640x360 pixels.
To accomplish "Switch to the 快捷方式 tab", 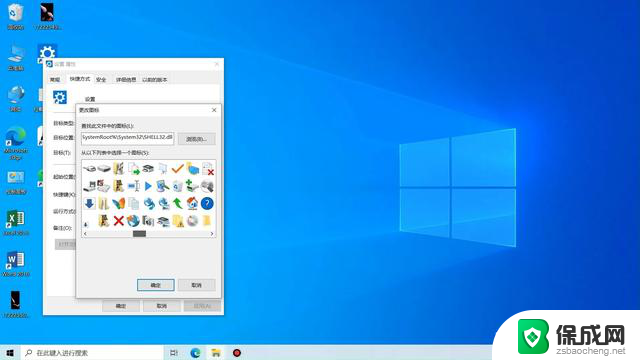I will pos(80,79).
